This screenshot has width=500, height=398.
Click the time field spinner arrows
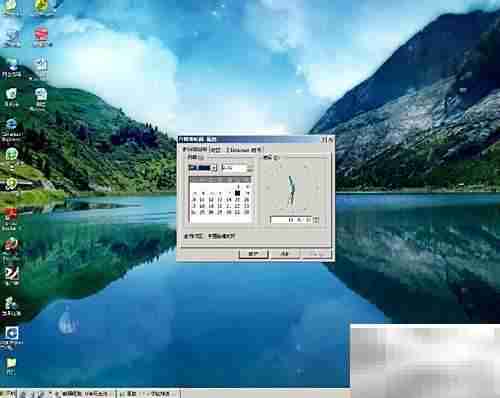(316, 220)
